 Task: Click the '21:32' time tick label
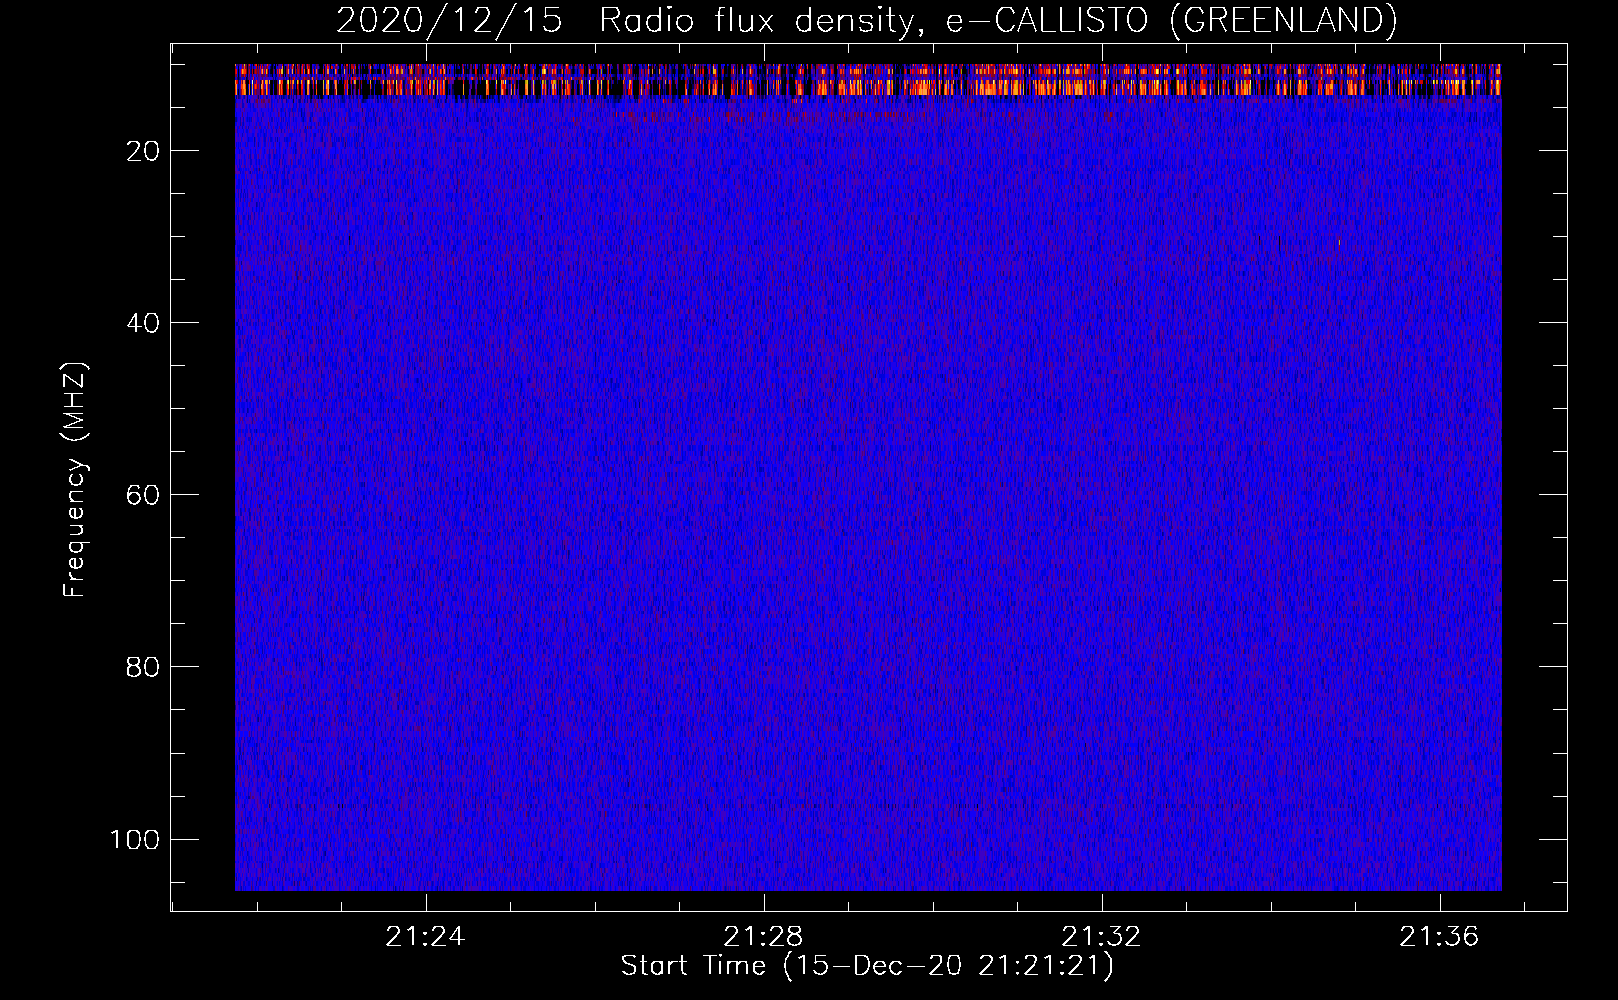[x=1102, y=937]
